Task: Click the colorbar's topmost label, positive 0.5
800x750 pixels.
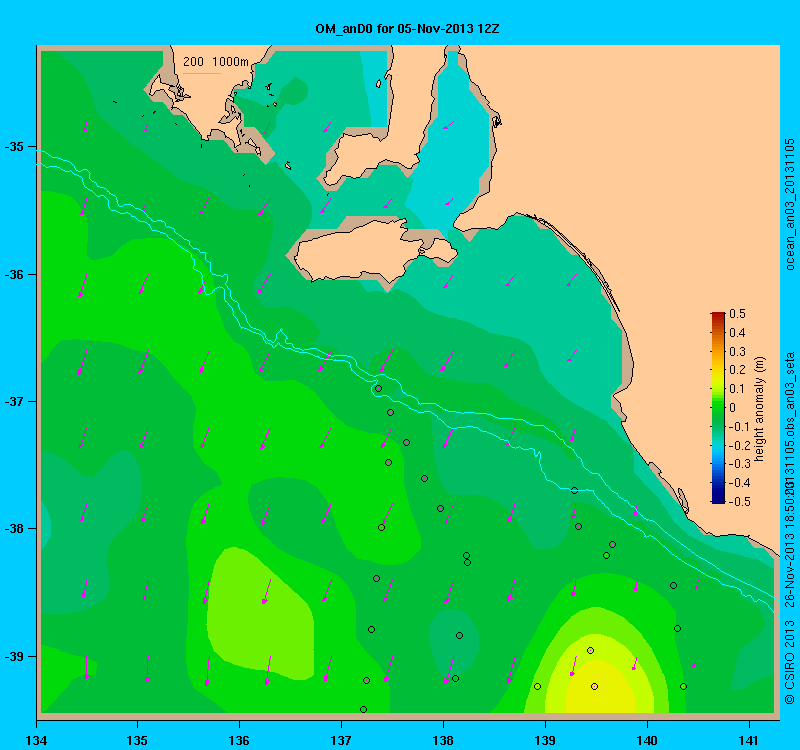Action: (x=737, y=314)
